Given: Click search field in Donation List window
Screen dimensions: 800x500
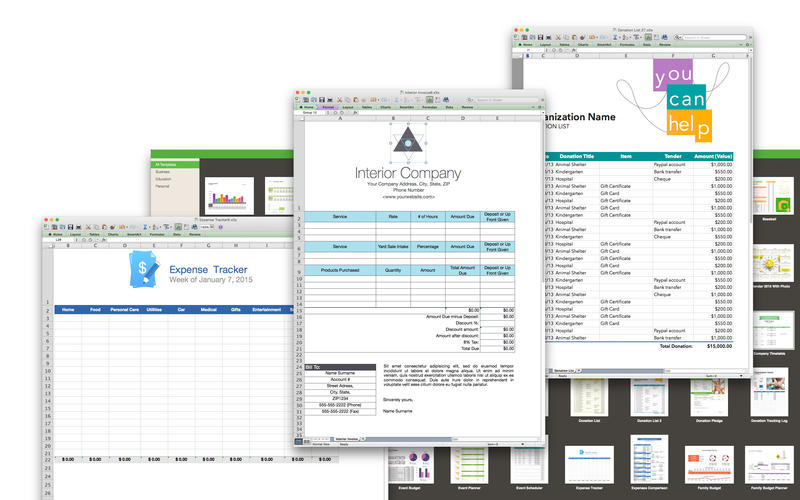Looking at the screenshot, I should click(714, 37).
